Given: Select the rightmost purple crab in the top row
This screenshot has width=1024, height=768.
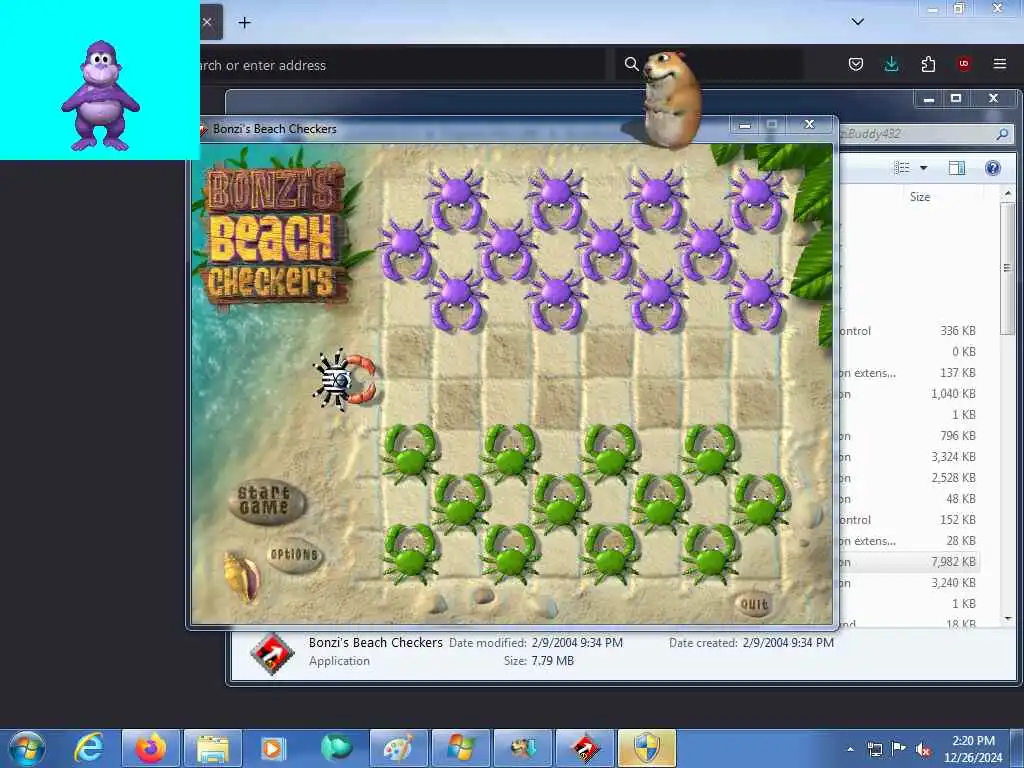Looking at the screenshot, I should click(x=756, y=199).
